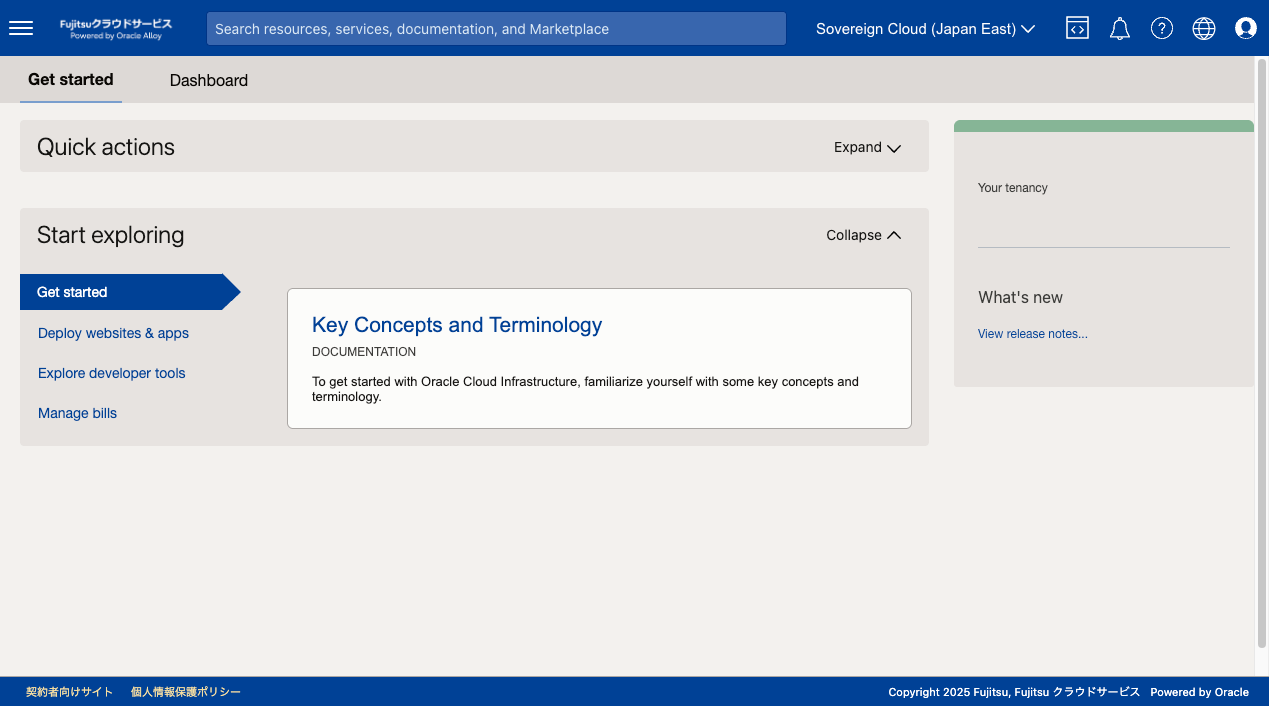This screenshot has width=1269, height=706.
Task: Click inside the resource search field
Action: pos(495,28)
